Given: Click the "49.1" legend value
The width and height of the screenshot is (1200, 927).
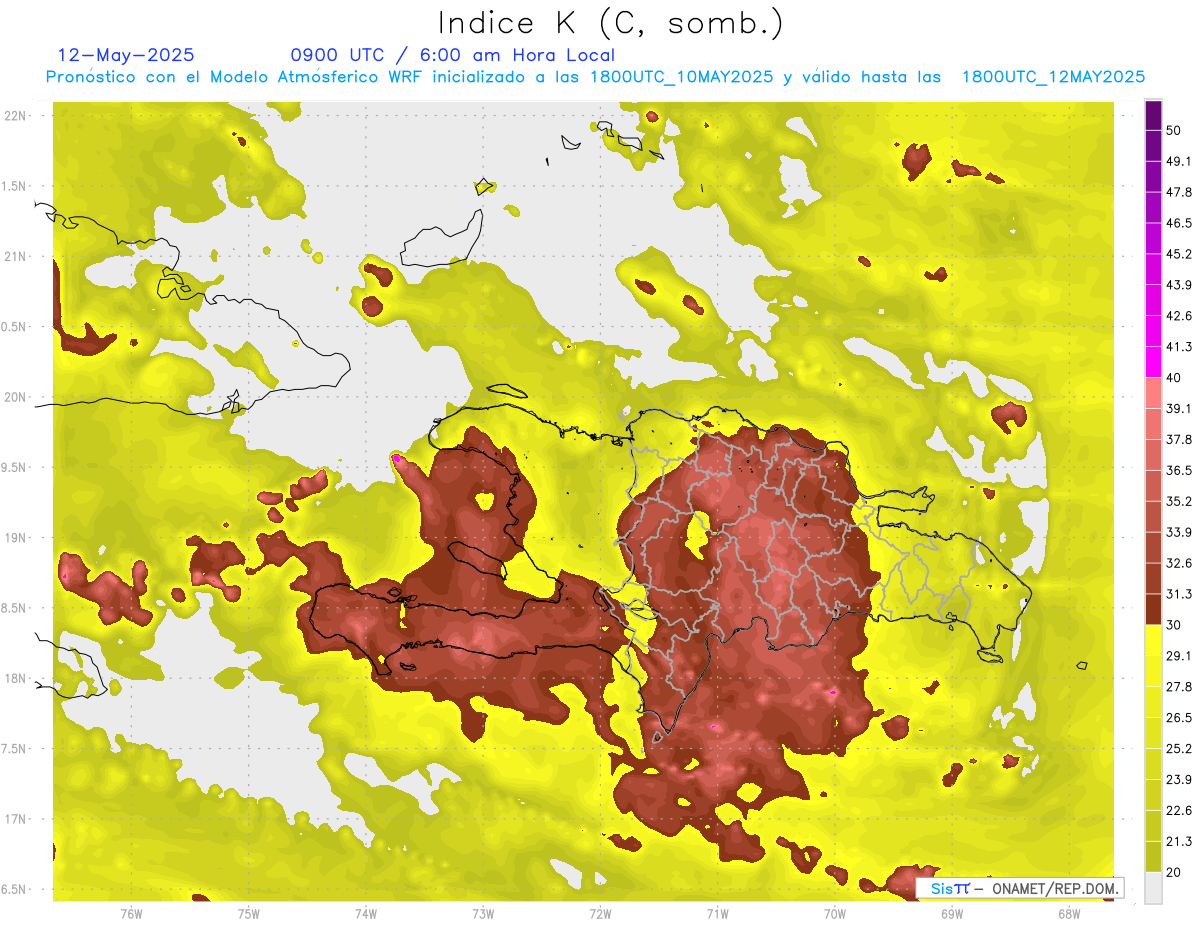Looking at the screenshot, I should (x=1178, y=161).
